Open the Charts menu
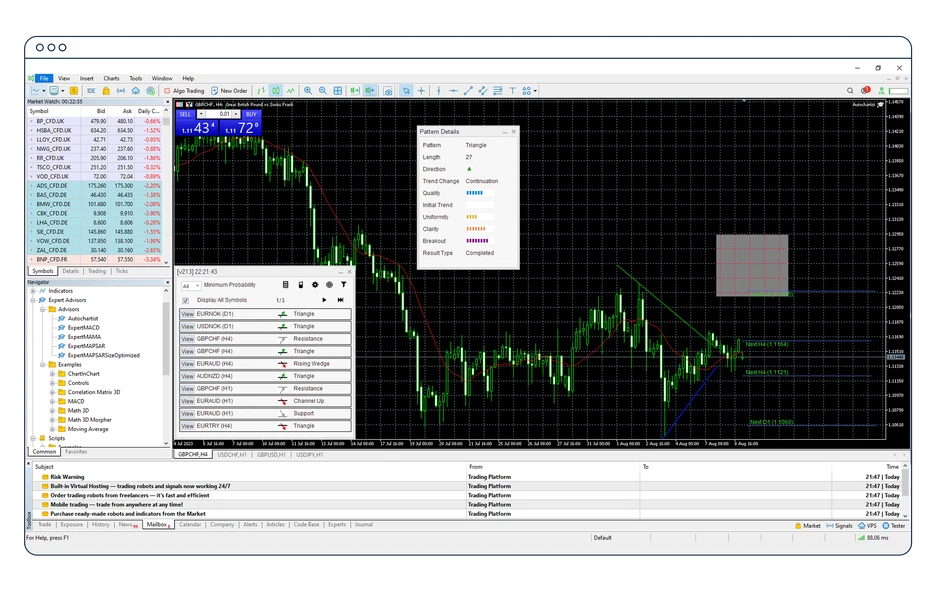The width and height of the screenshot is (936, 591). click(x=111, y=78)
